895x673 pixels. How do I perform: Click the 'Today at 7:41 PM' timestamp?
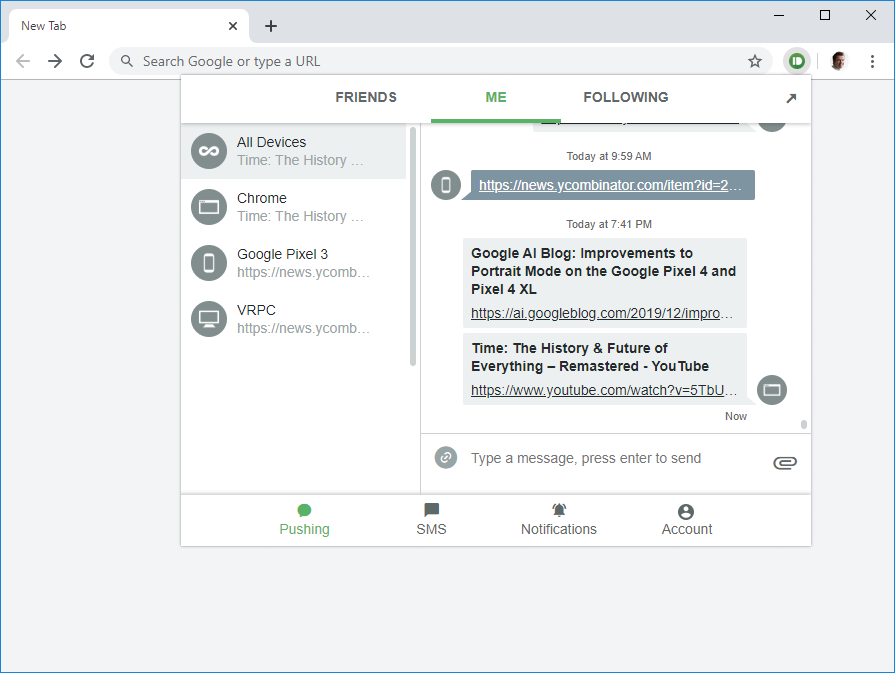608,224
